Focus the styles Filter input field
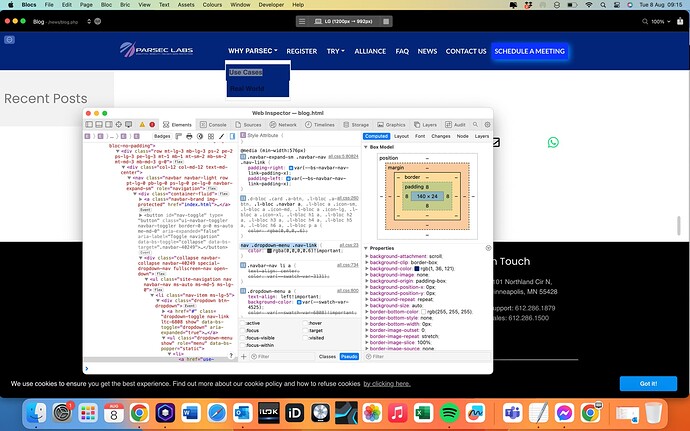Screen dimensions: 690x431 (x=282, y=357)
